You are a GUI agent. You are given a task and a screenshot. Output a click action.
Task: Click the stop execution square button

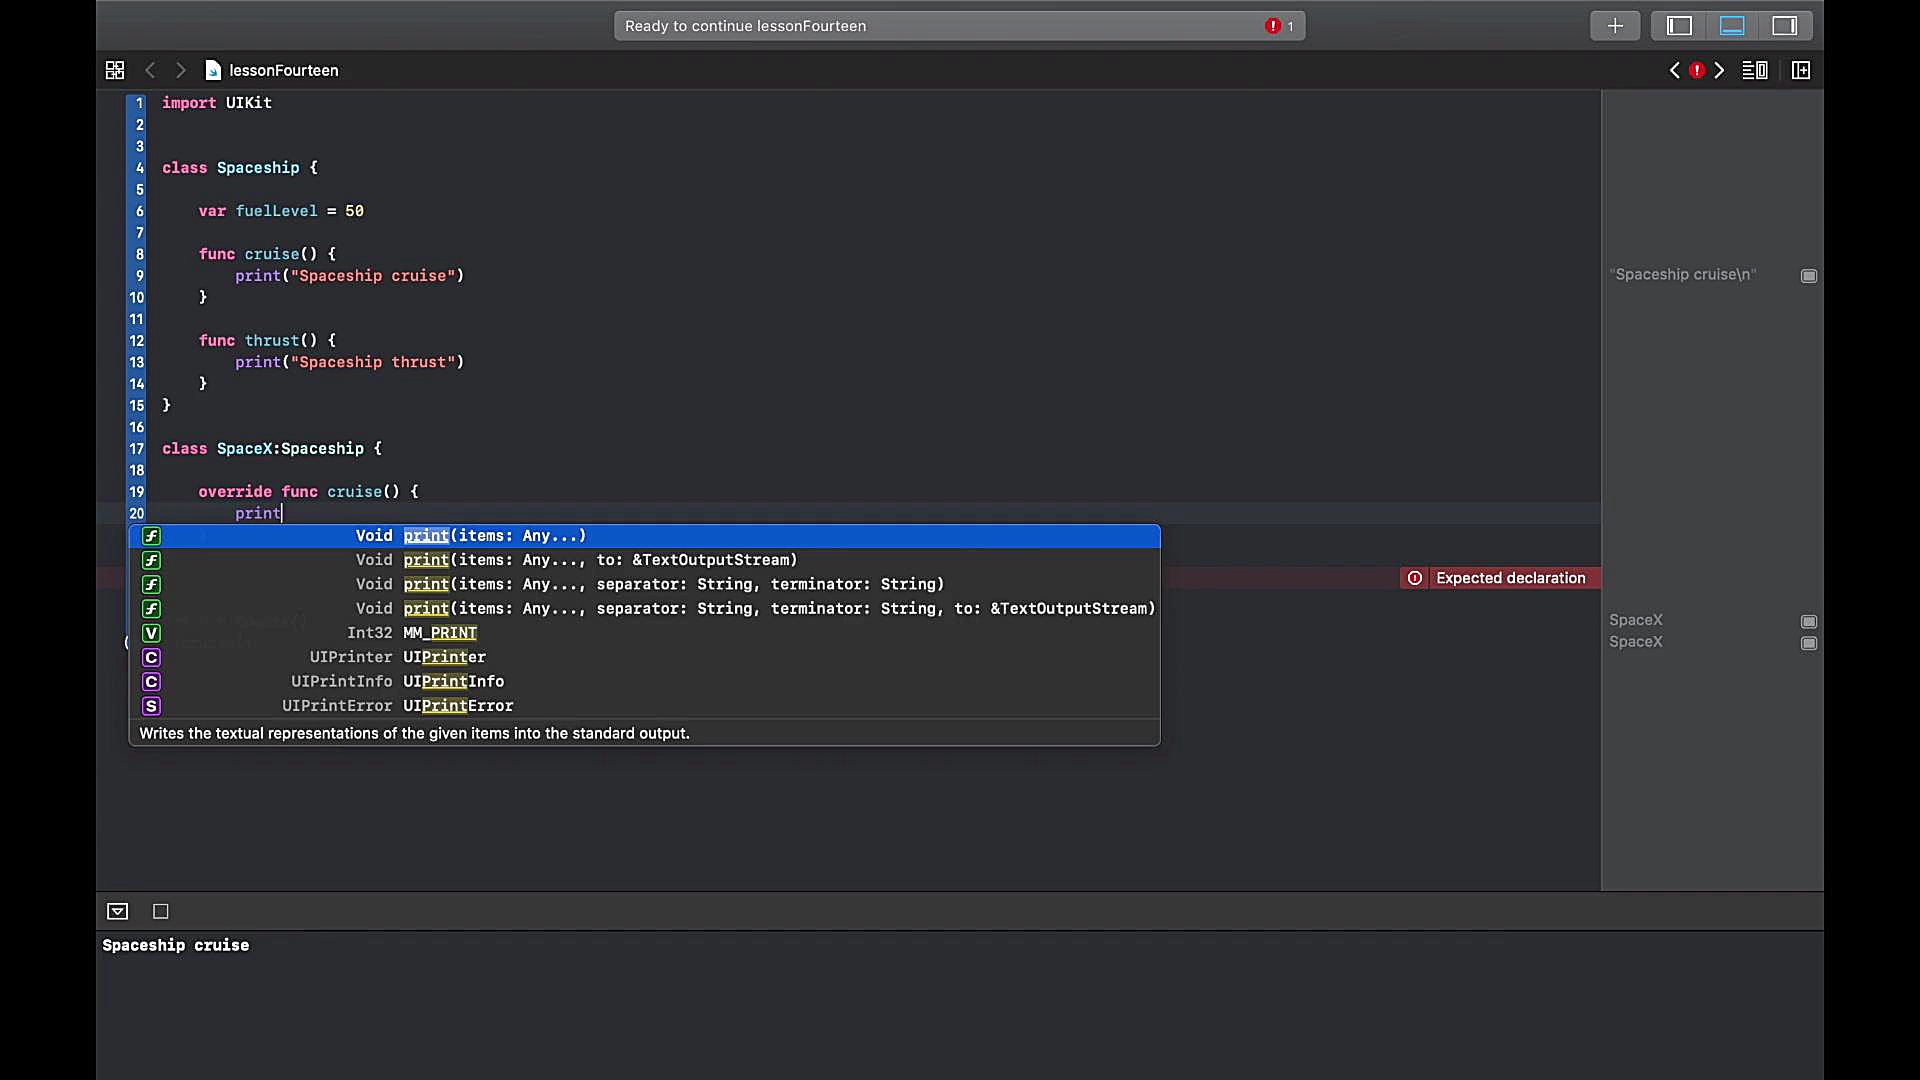(160, 911)
